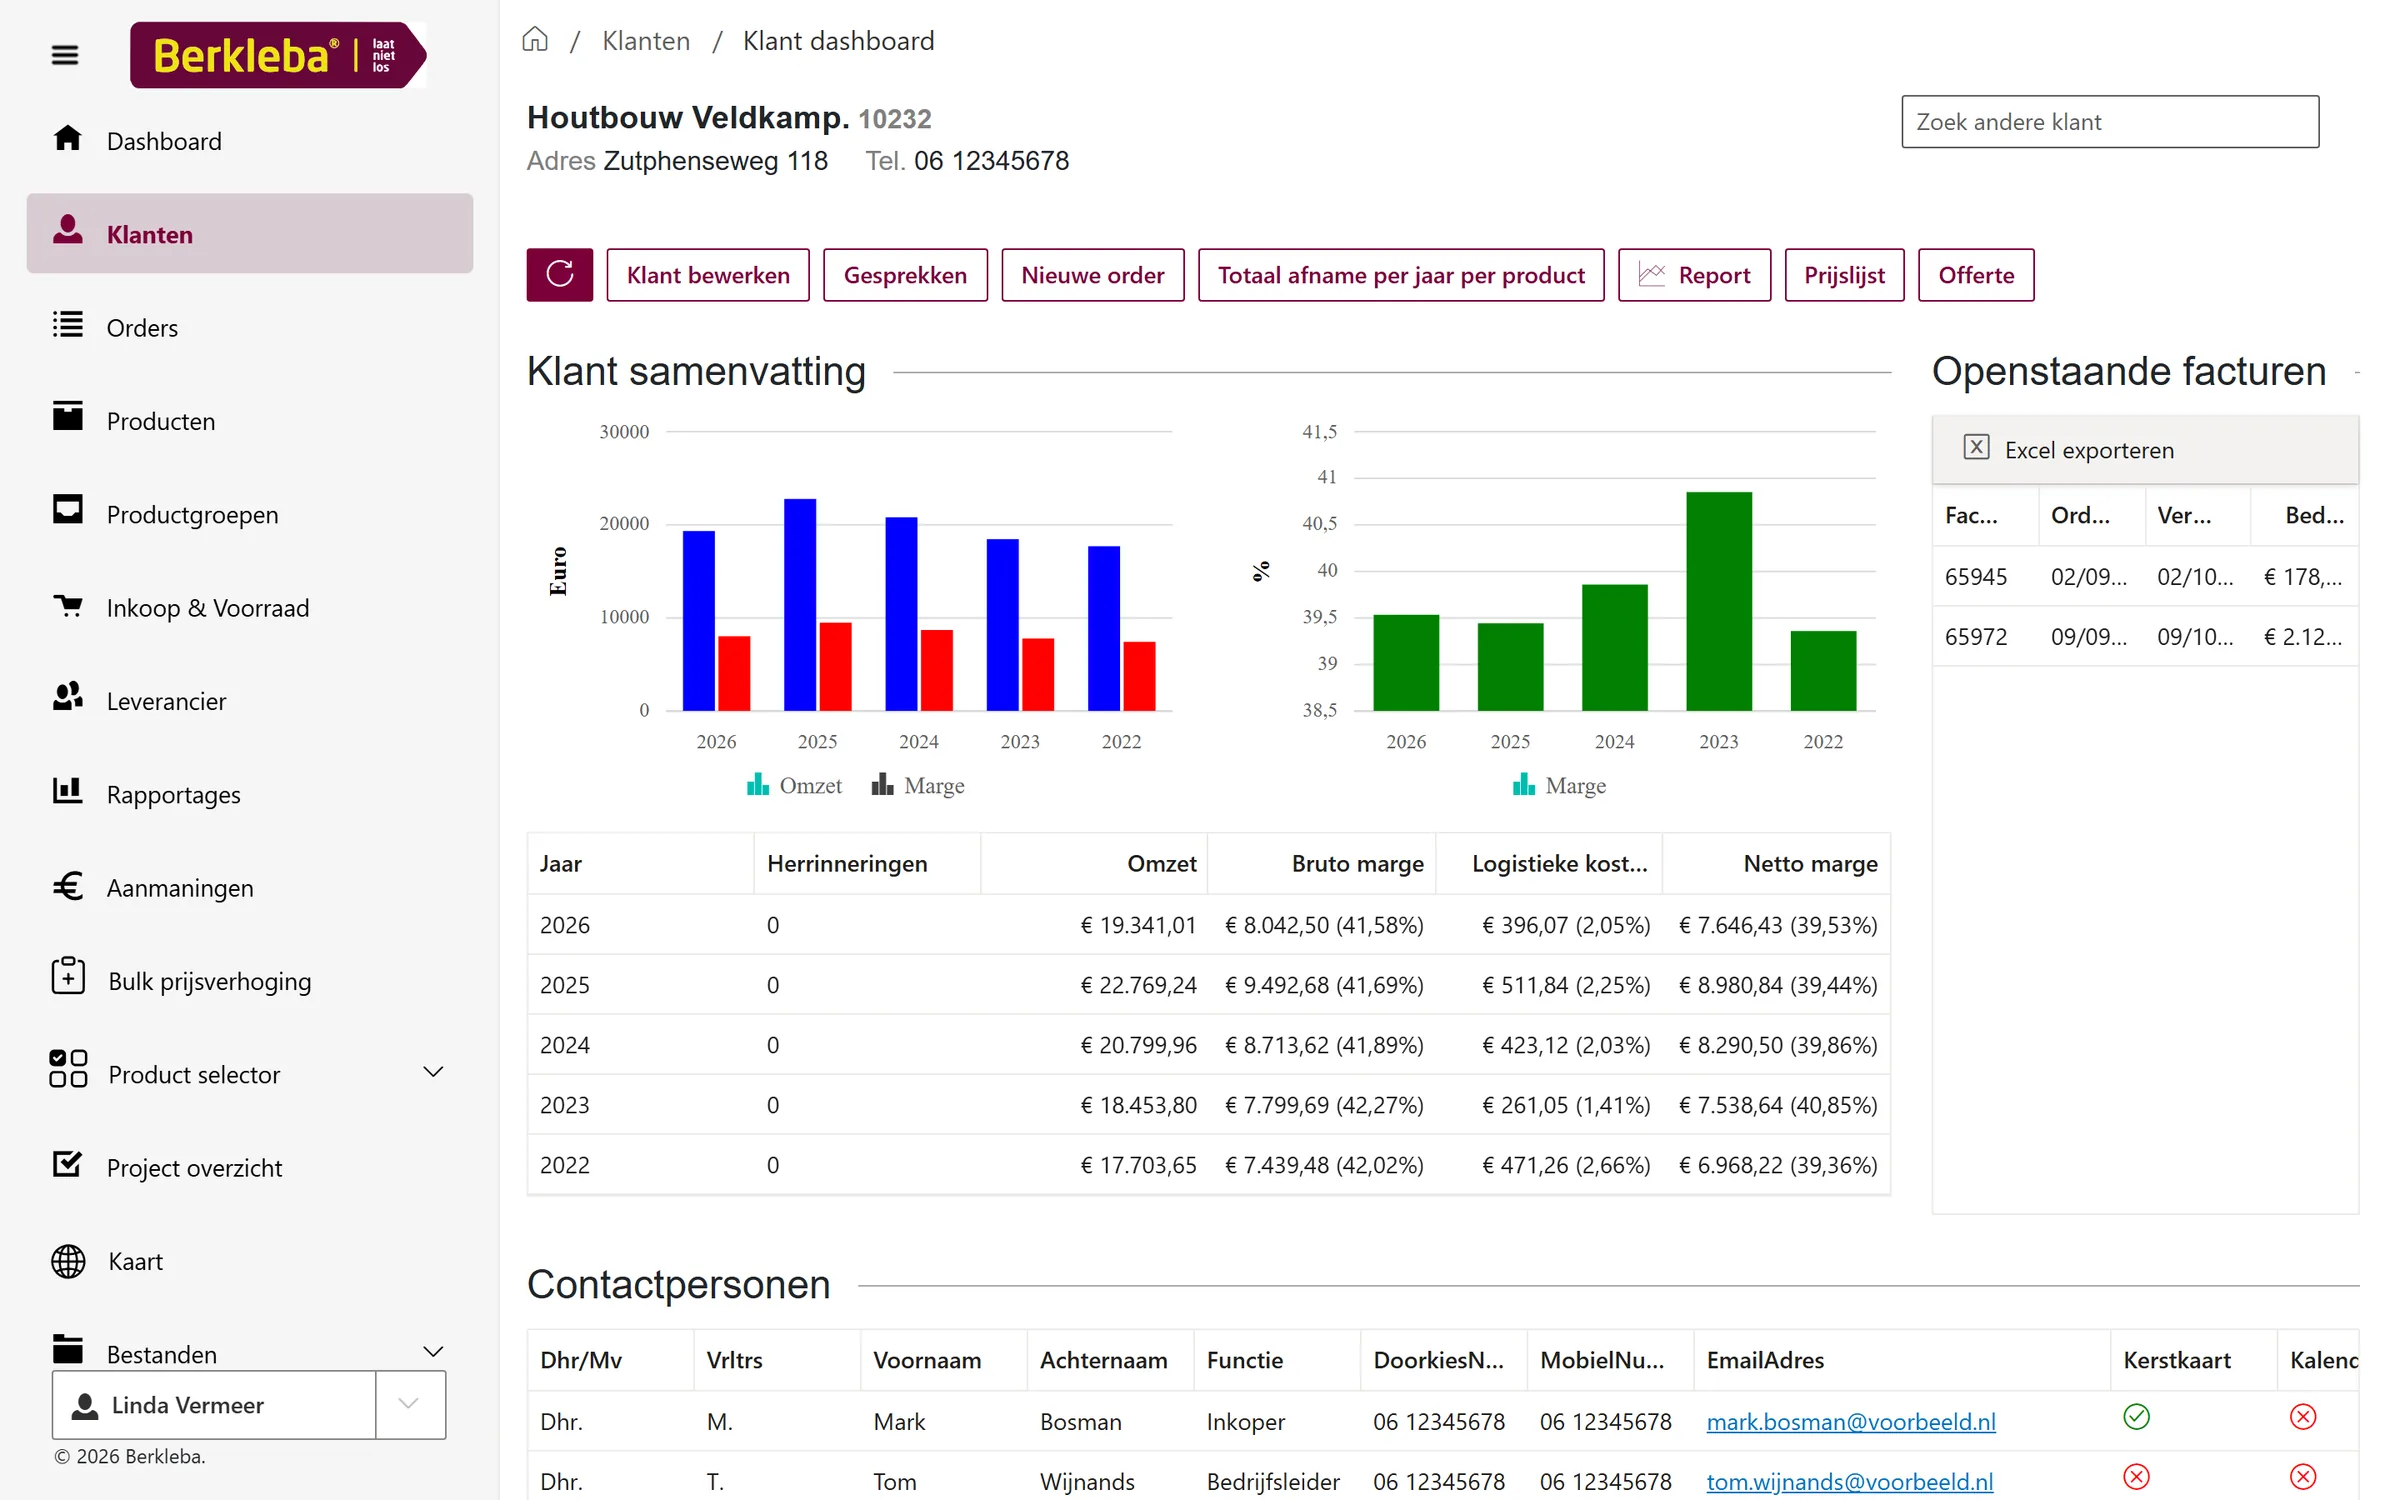Click the green 2023 marge bar

(x=1718, y=601)
